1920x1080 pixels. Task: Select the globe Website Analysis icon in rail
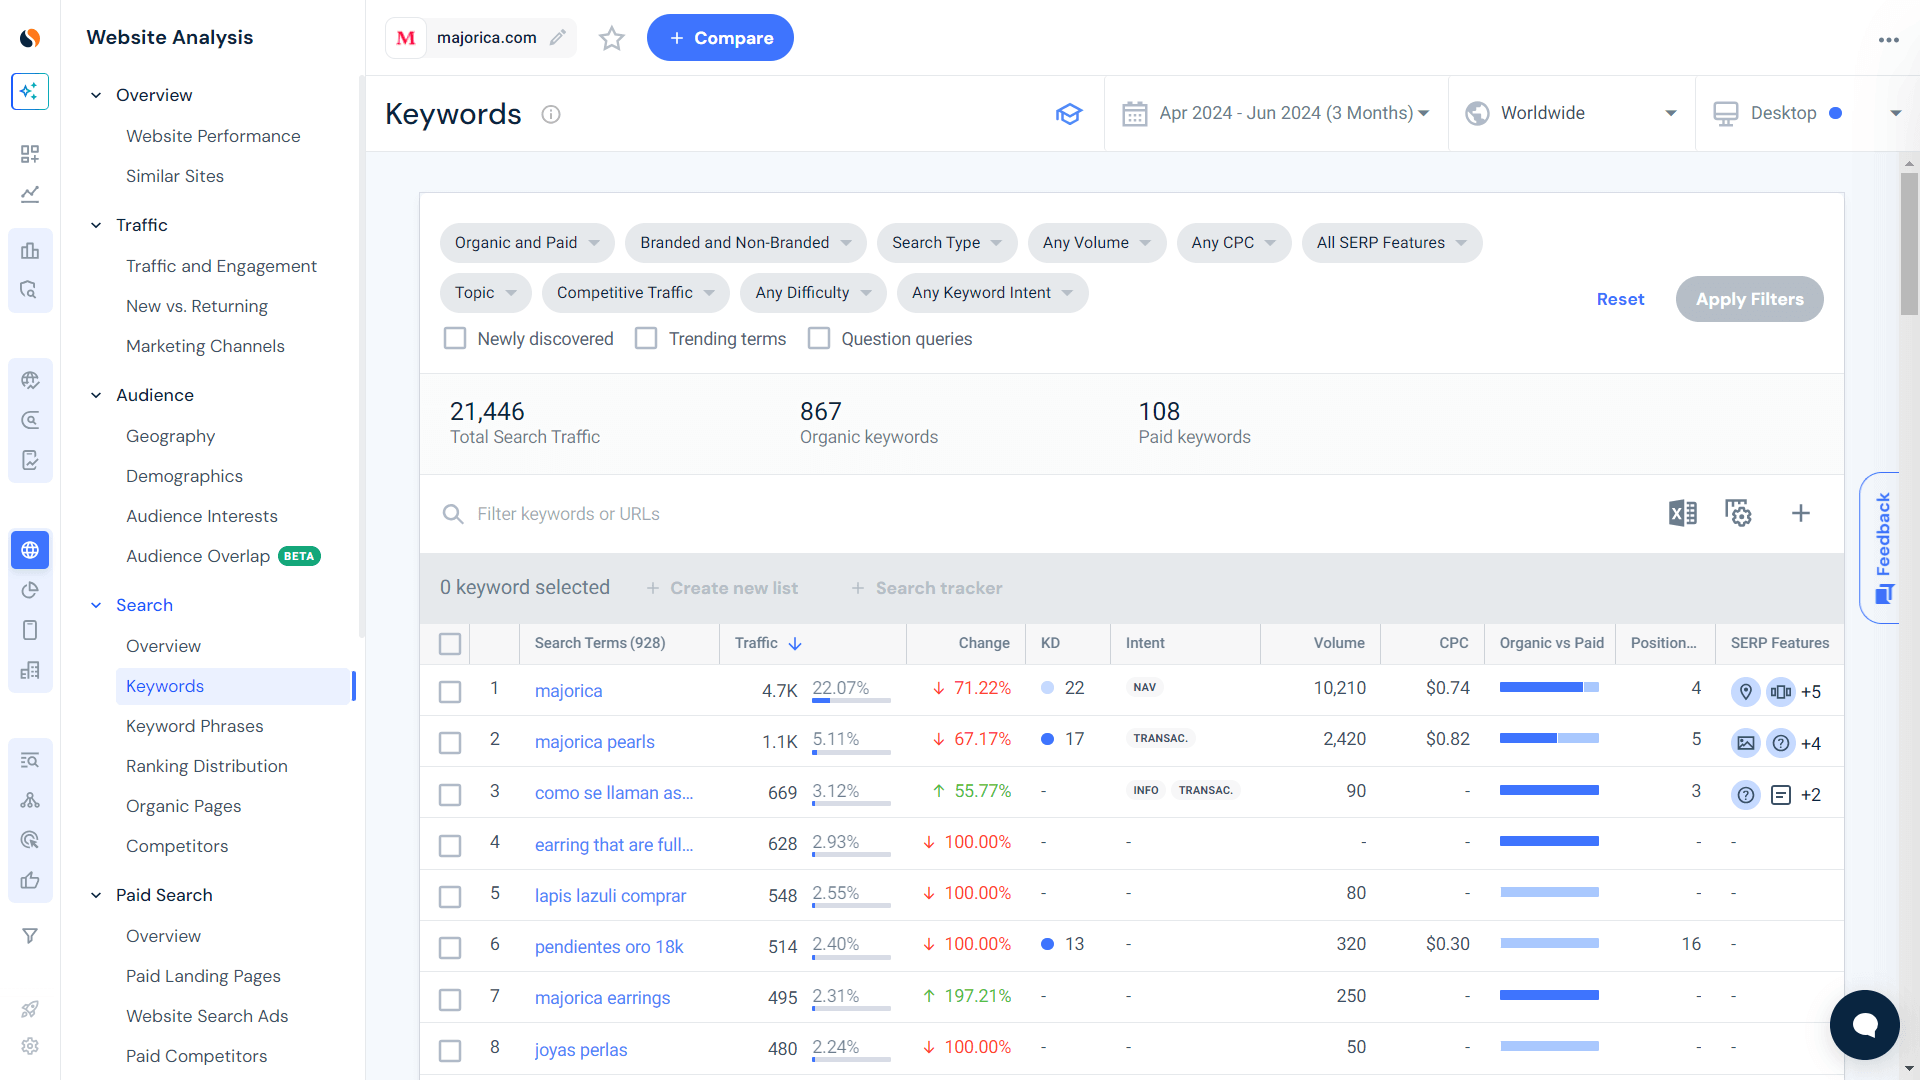pyautogui.click(x=30, y=550)
